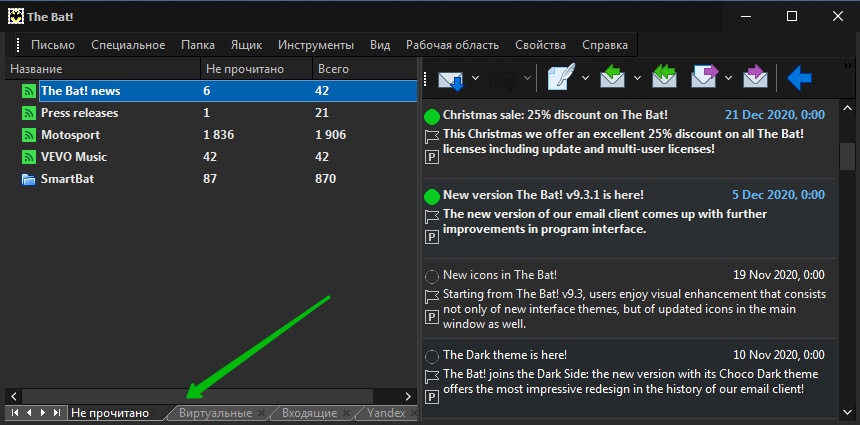The width and height of the screenshot is (860, 425).
Task: Open the Свойства menu
Action: [540, 45]
